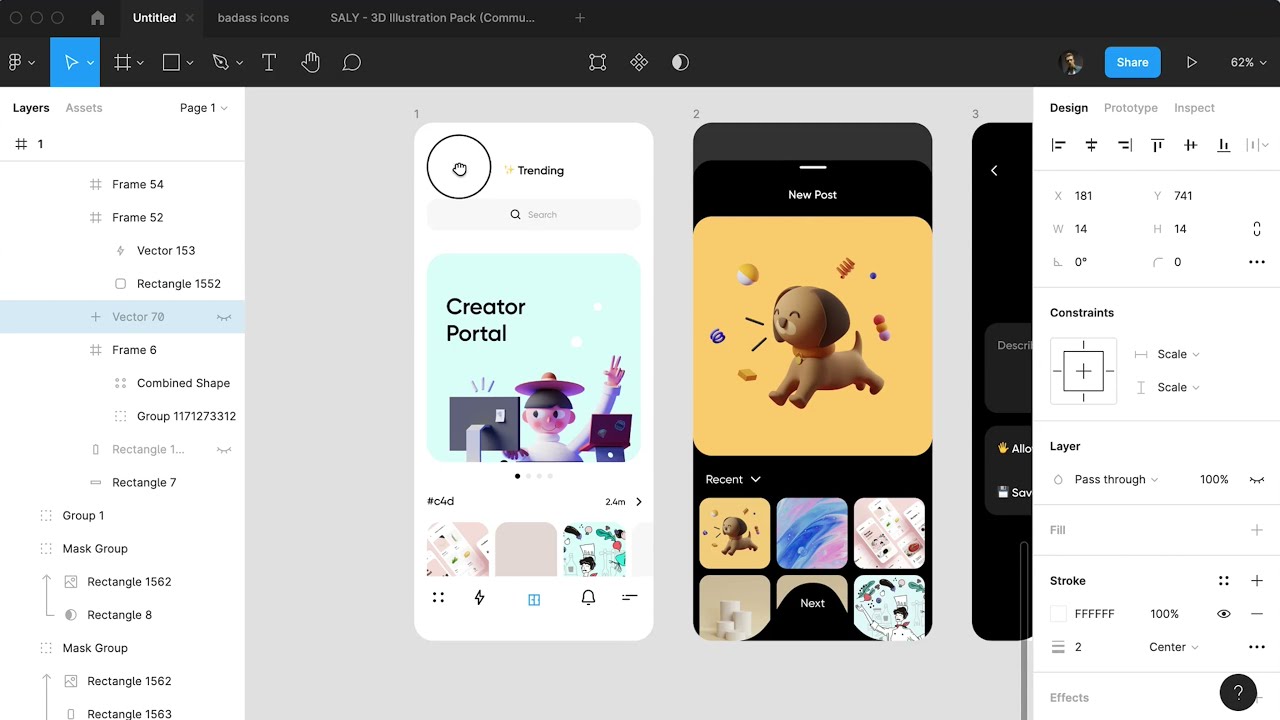This screenshot has width=1280, height=720.
Task: Click the stroke color swatch FFFFFF
Action: point(1058,614)
